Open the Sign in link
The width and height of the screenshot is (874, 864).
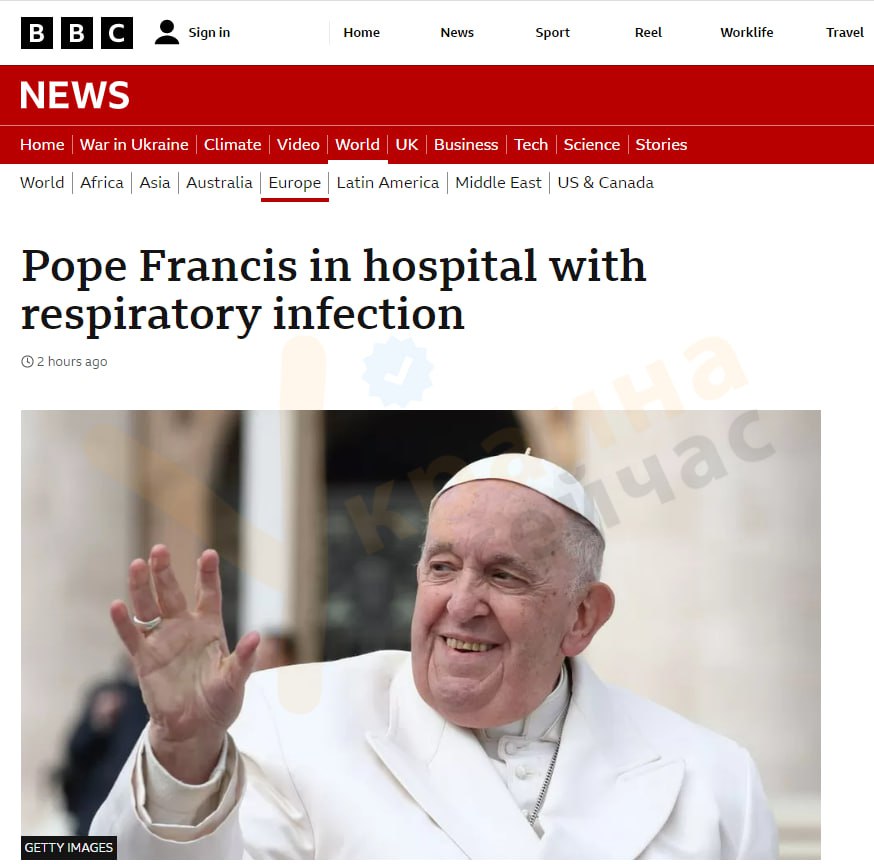(x=209, y=32)
